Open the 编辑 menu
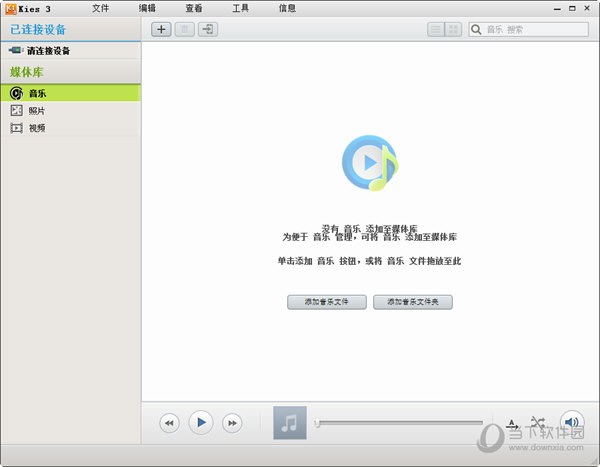 (147, 8)
